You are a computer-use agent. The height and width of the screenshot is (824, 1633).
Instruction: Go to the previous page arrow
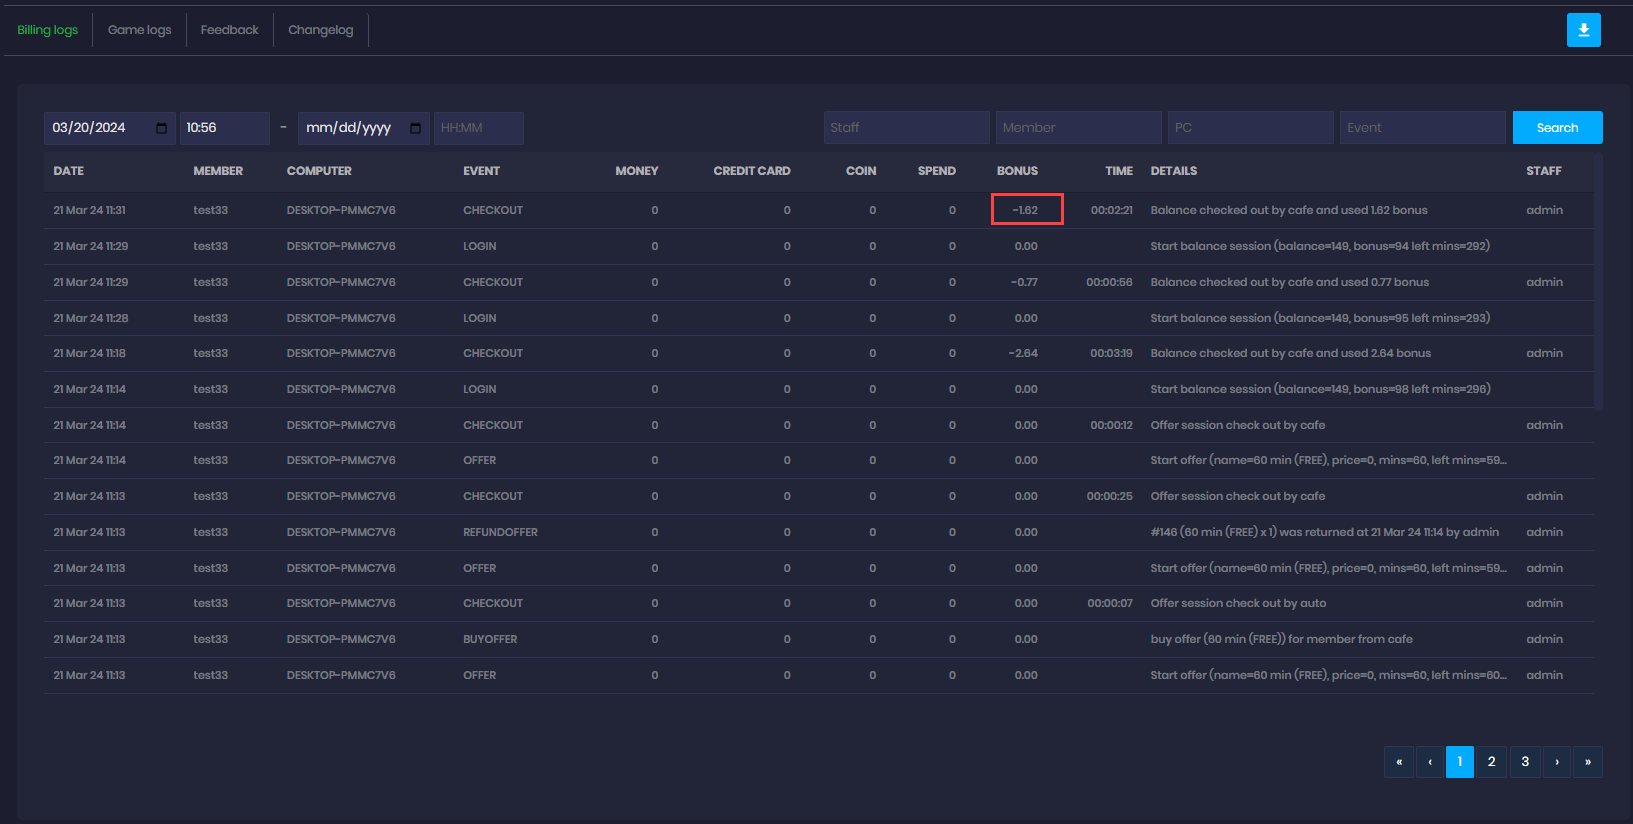(1430, 762)
